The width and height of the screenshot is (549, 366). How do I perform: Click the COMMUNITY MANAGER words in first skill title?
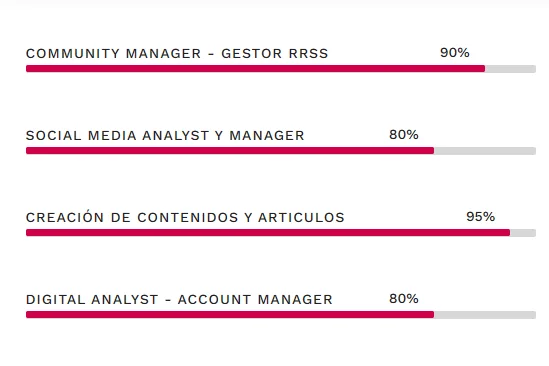[113, 54]
